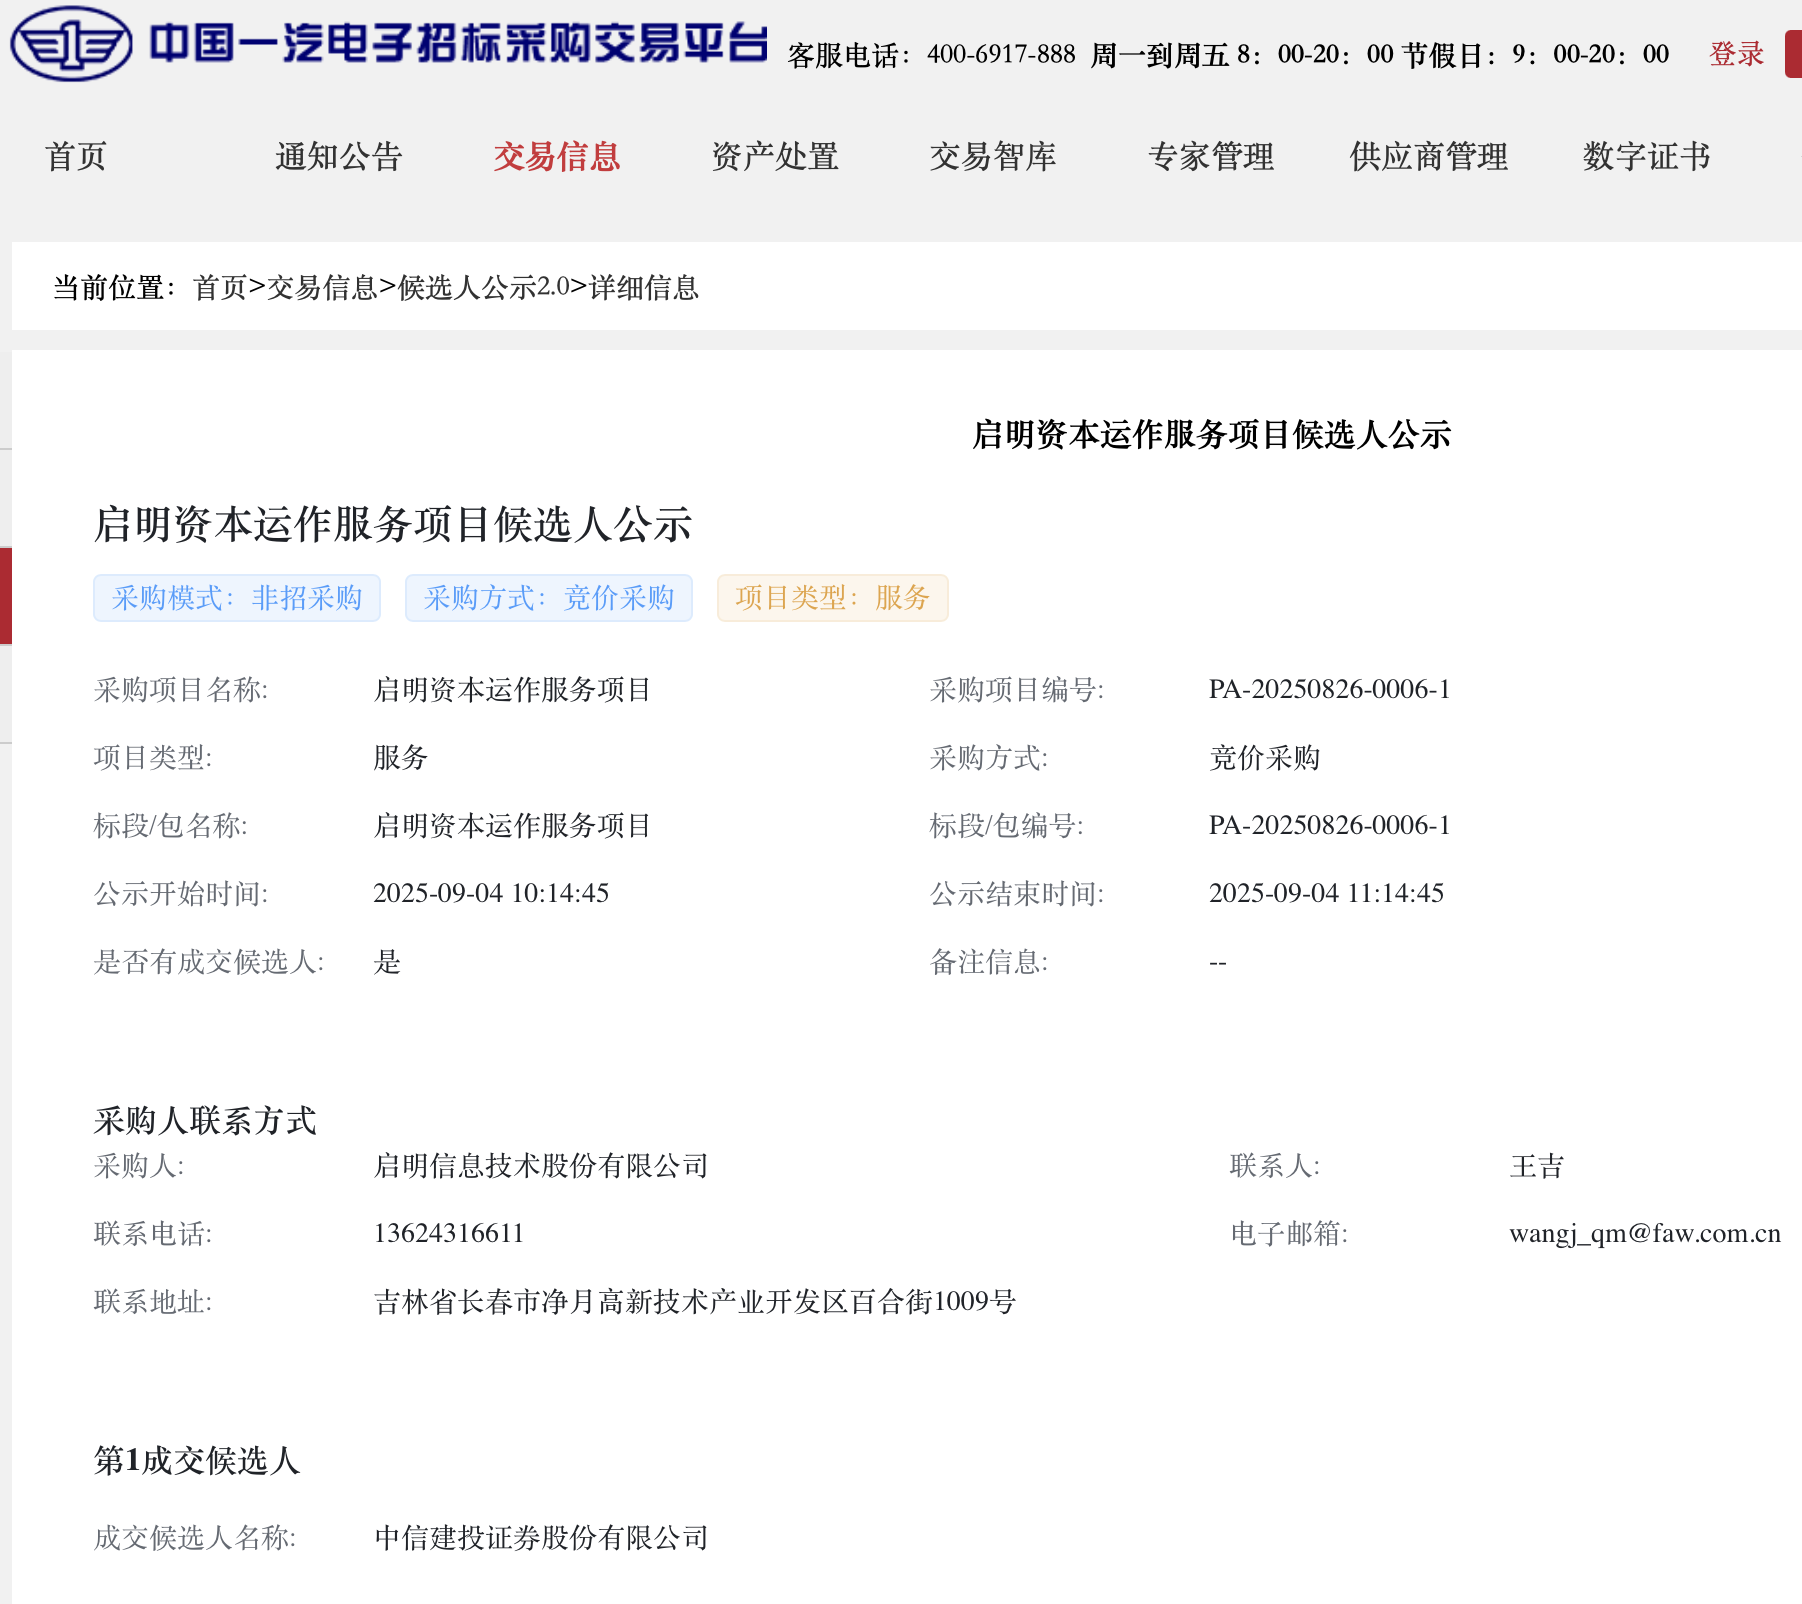Click the customer service number 400-6917-888
Screen dimensions: 1802x1604
tap(1001, 54)
